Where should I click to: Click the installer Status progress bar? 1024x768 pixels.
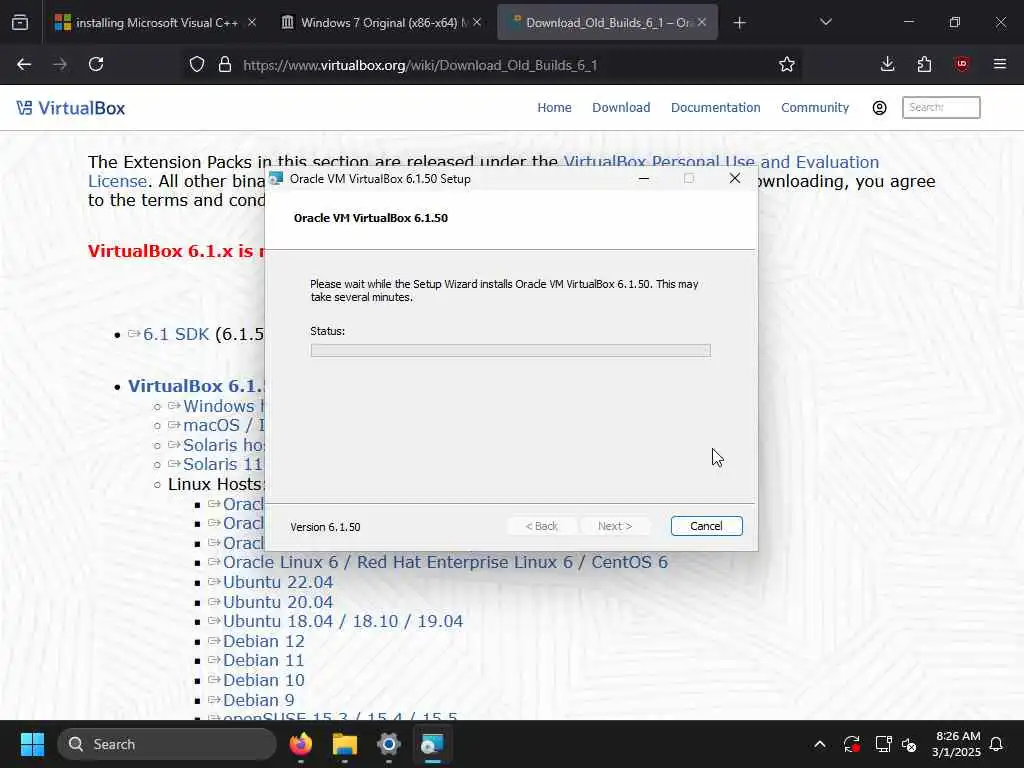coord(511,351)
